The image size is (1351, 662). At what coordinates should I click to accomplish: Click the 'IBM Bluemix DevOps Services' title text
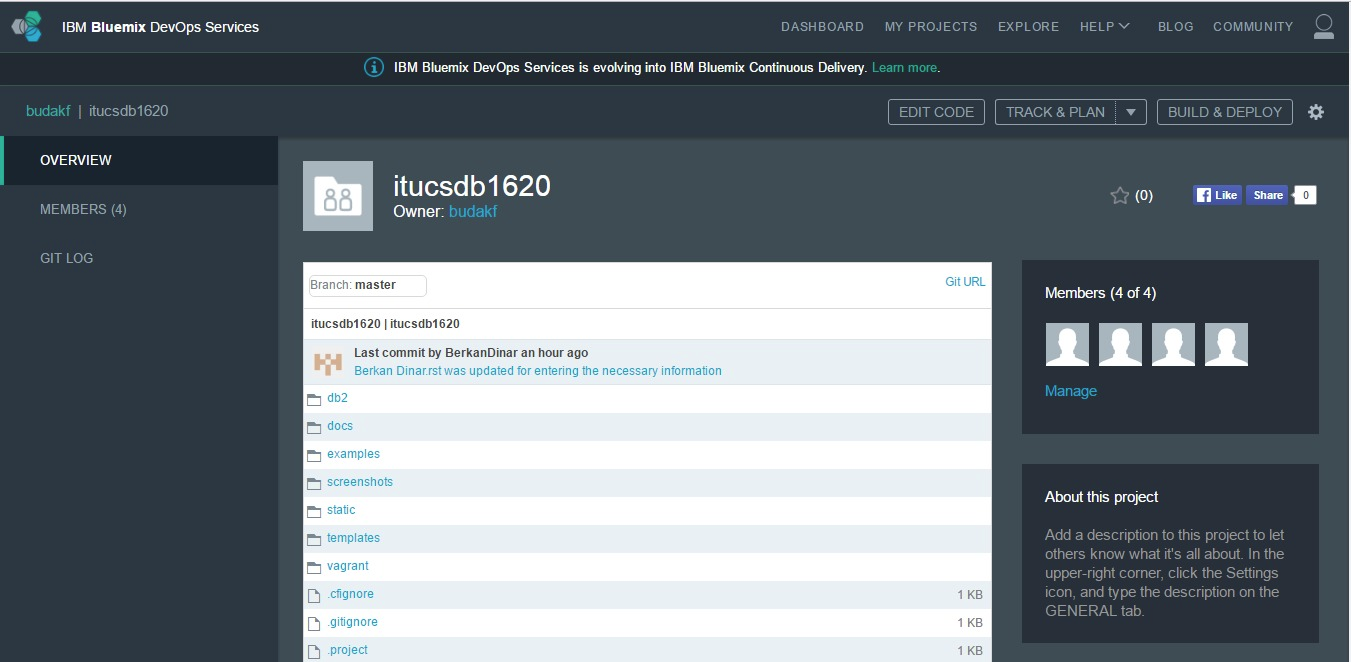160,27
